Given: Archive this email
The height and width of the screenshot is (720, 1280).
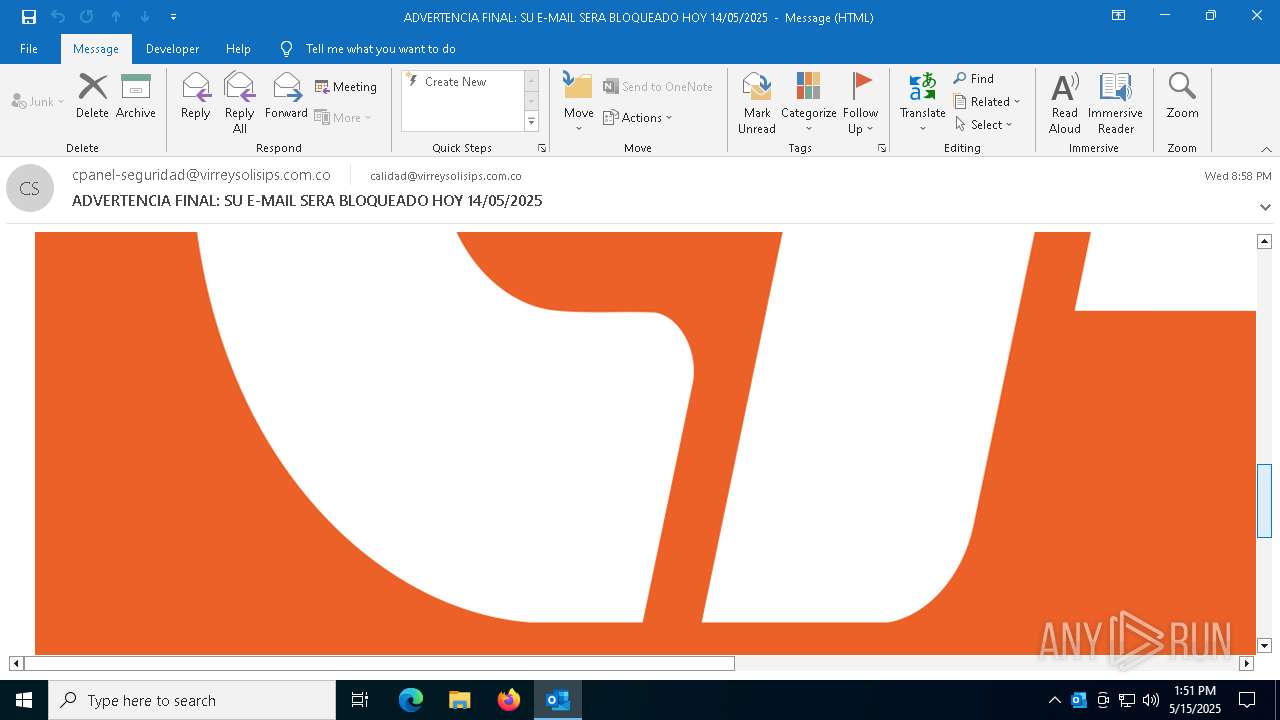Looking at the screenshot, I should (136, 96).
